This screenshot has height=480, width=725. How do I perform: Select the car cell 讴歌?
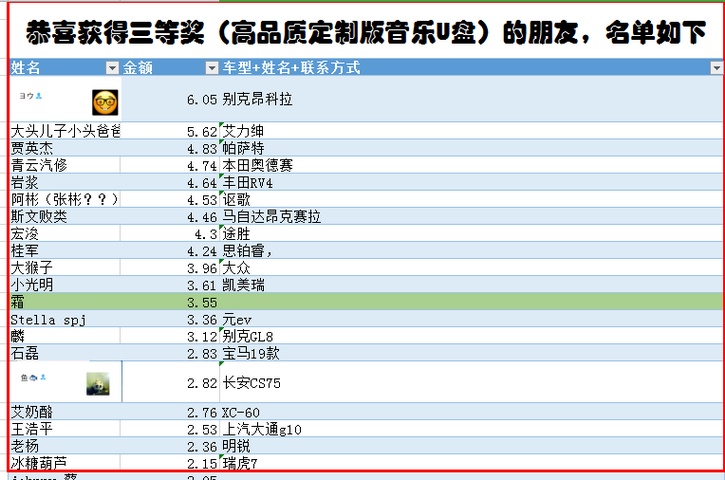pos(472,199)
